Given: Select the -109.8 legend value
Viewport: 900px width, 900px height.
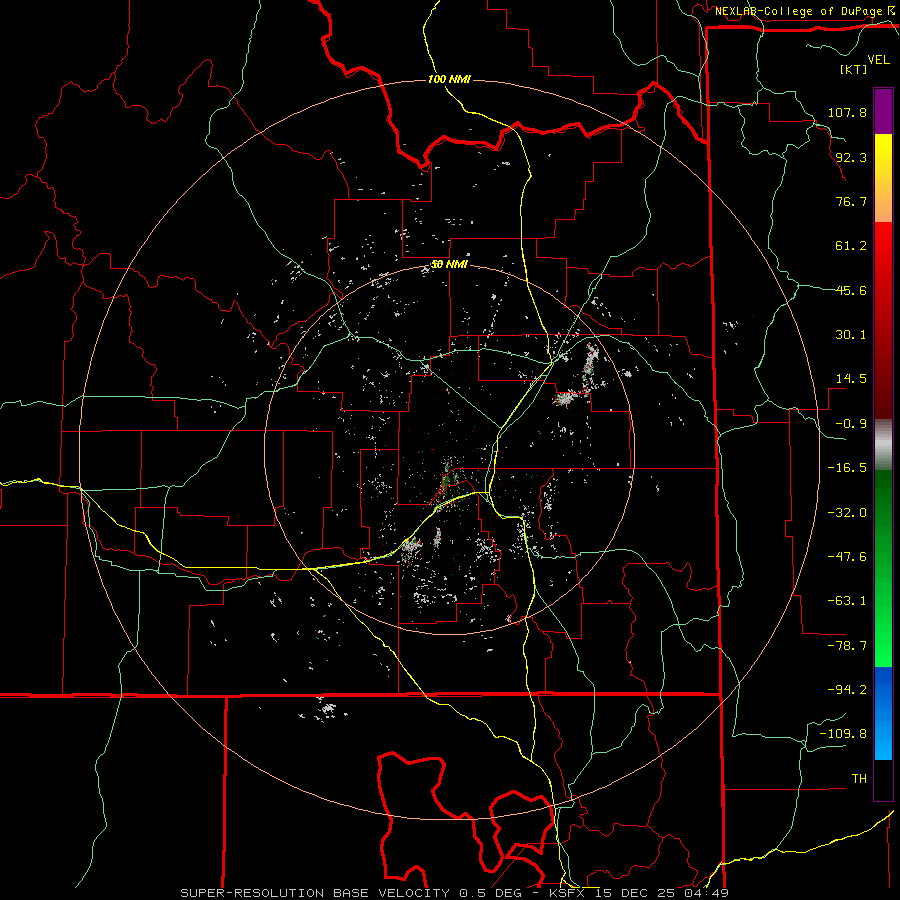Looking at the screenshot, I should (843, 734).
